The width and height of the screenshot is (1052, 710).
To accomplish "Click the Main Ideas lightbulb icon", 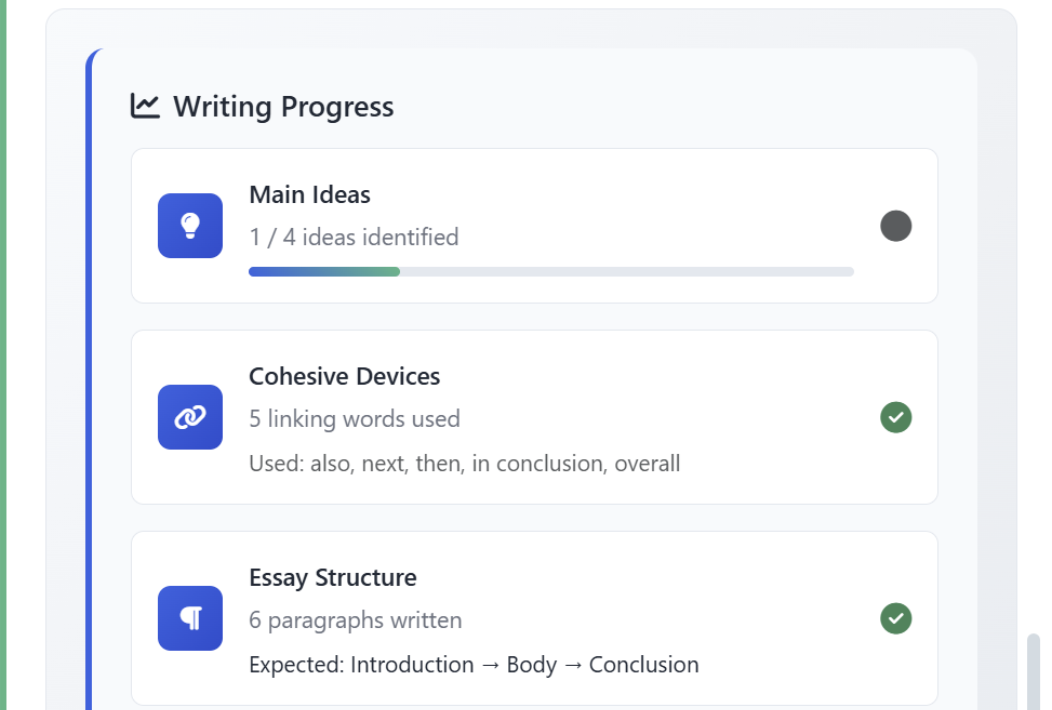I will pos(190,225).
